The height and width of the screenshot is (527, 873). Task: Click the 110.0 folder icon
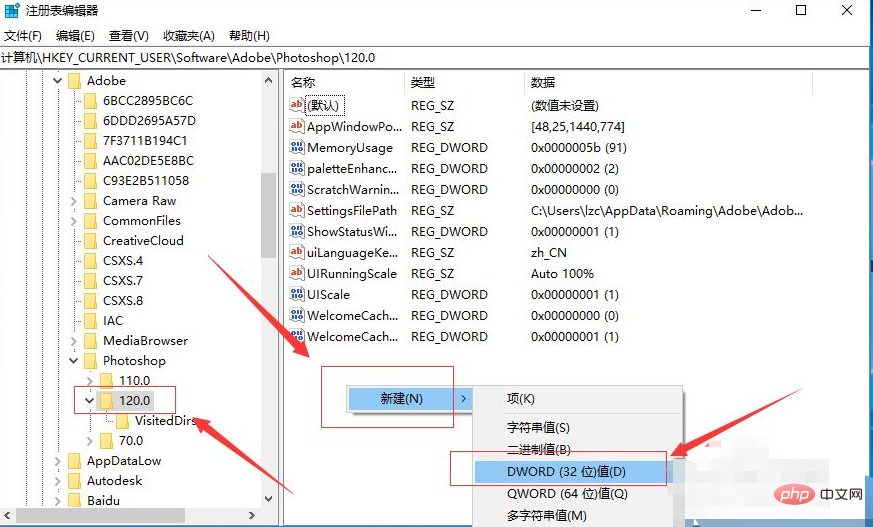point(106,381)
